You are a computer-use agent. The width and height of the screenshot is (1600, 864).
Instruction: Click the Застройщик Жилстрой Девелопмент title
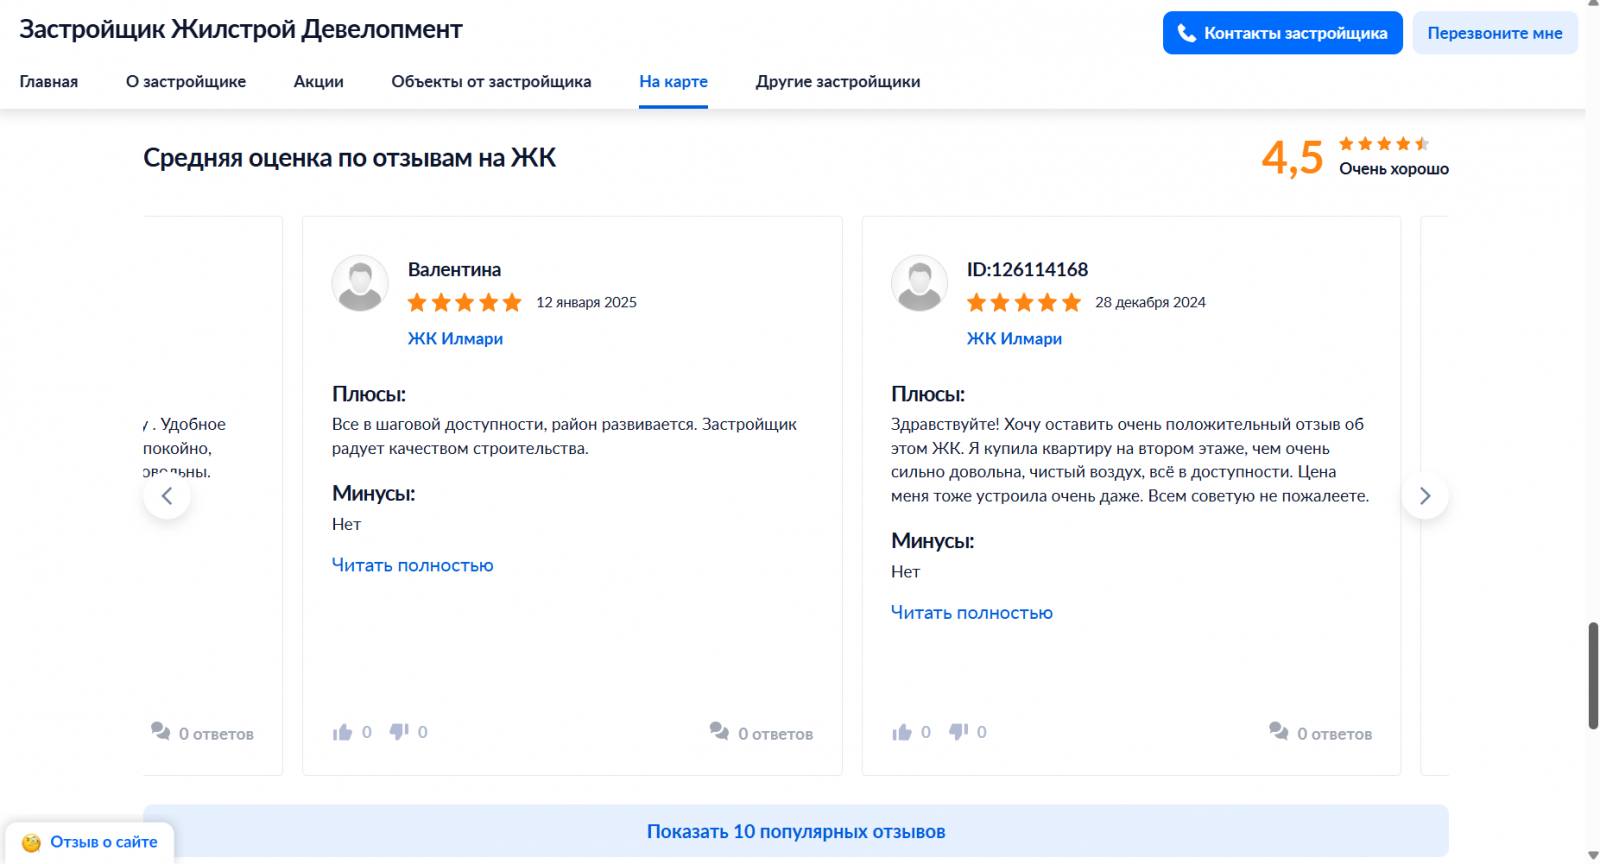point(241,30)
